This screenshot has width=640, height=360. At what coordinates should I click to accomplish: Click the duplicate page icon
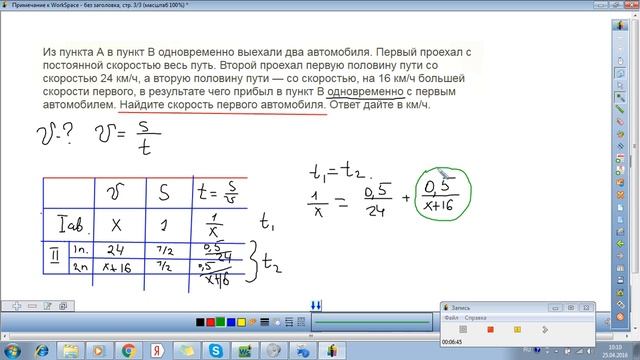point(63,306)
